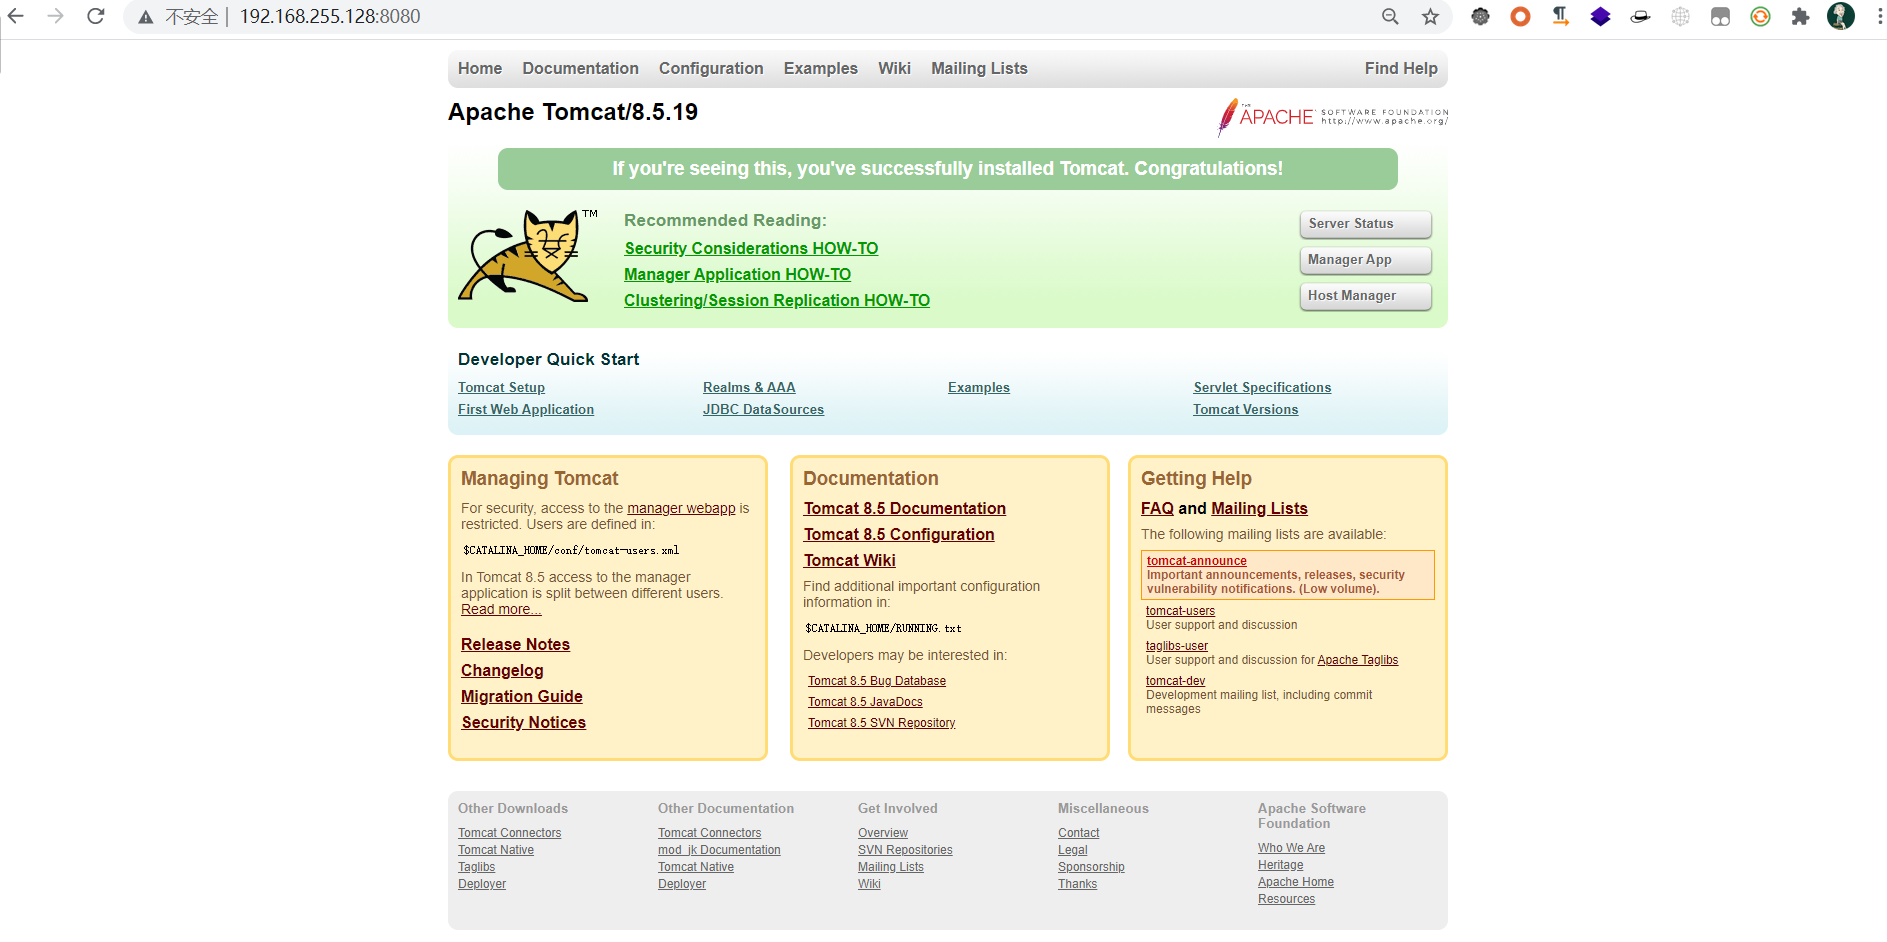Open the user profile avatar
1887x942 pixels.
coord(1840,16)
